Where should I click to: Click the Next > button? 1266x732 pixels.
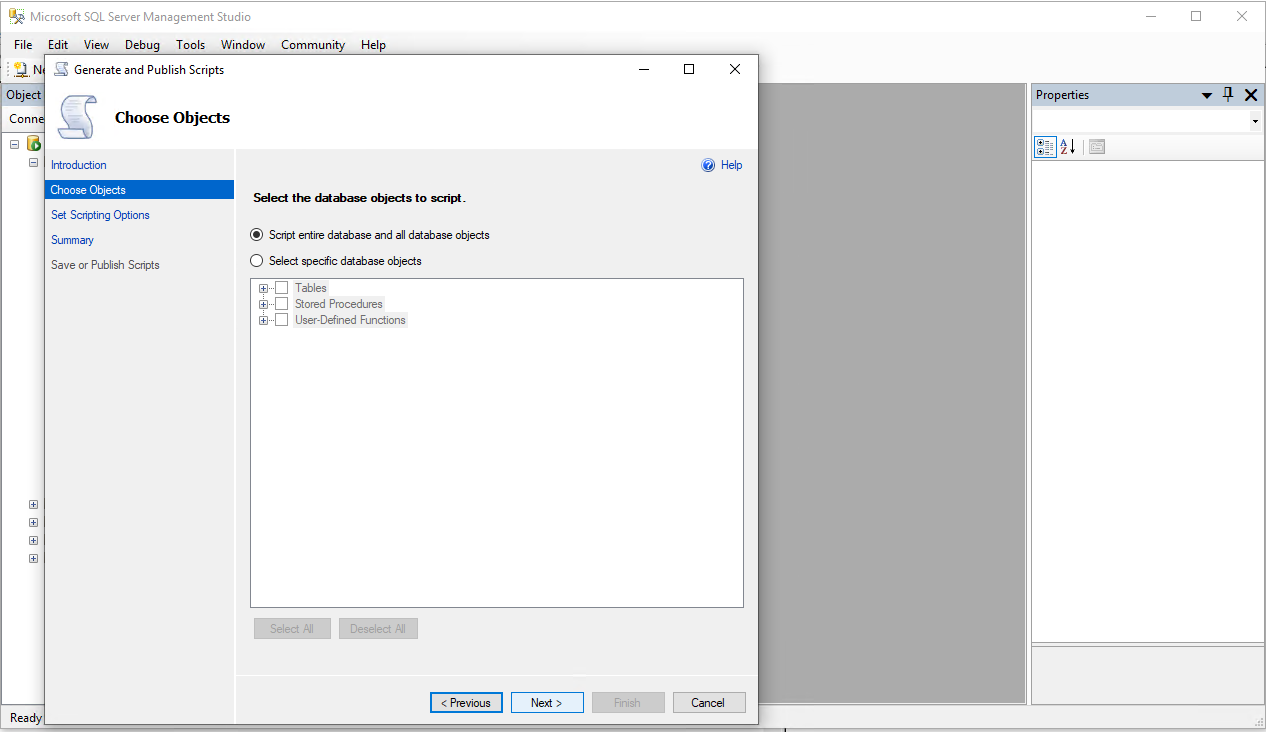point(547,703)
